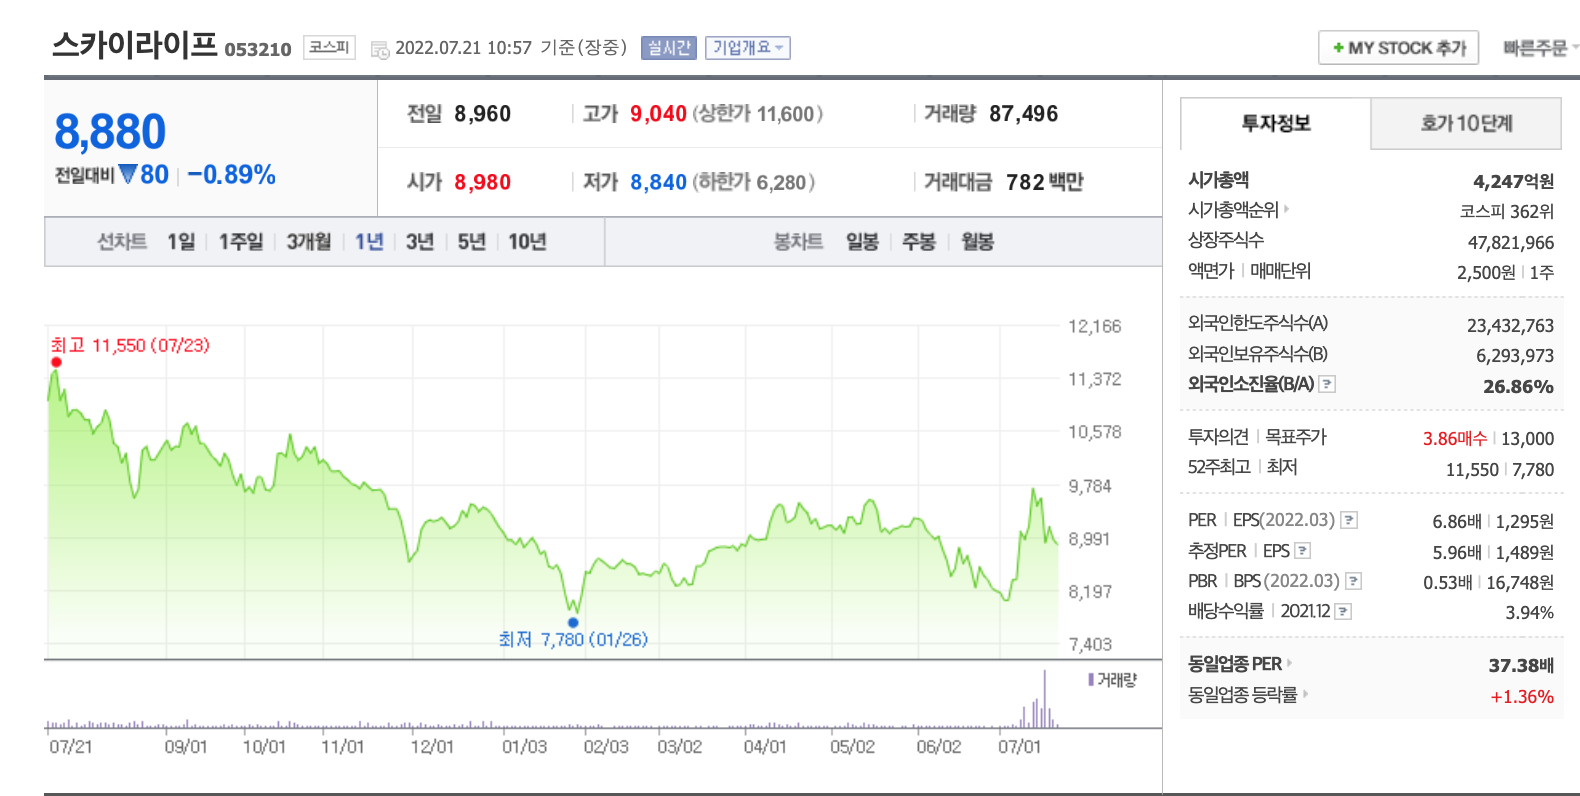Click the red 최고 11,550 marker dot

[x=56, y=362]
